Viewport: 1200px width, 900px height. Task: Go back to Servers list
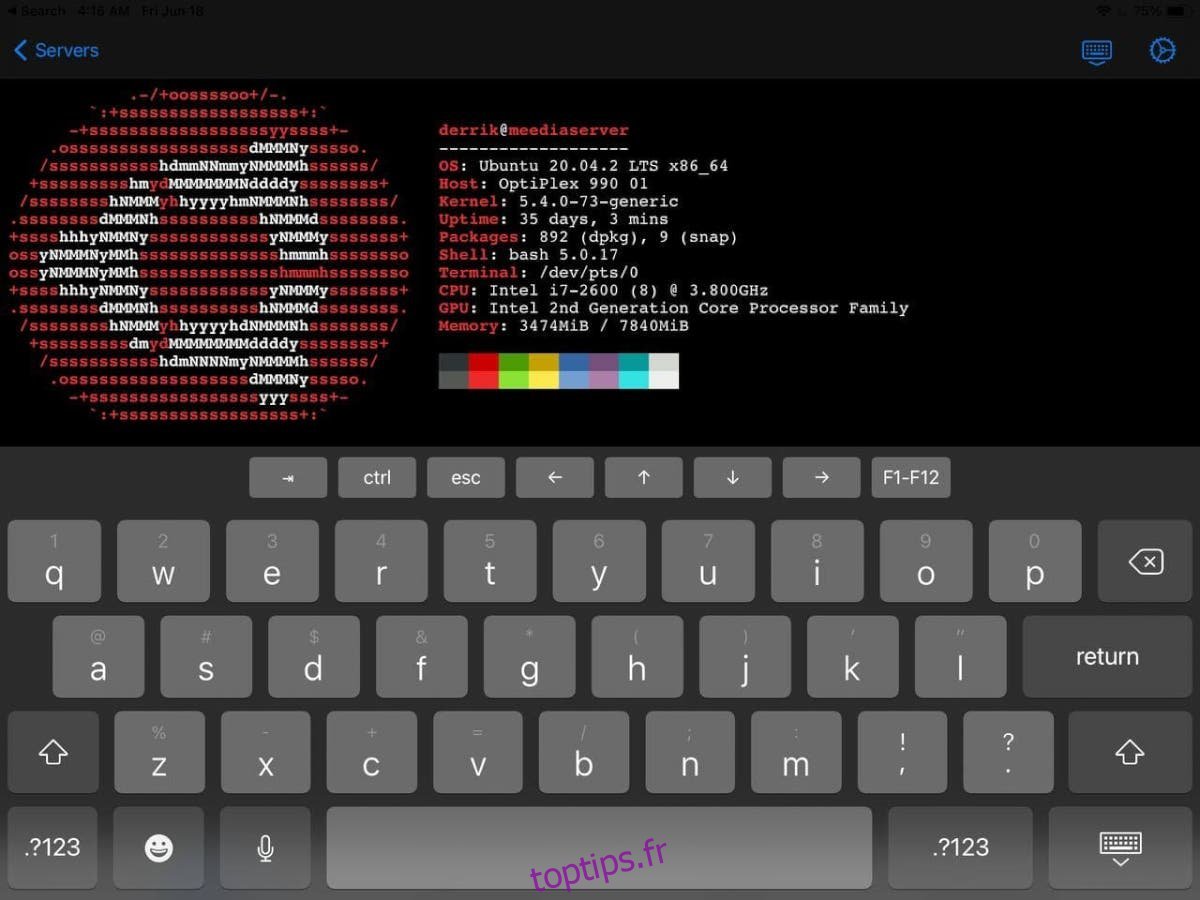coord(57,50)
